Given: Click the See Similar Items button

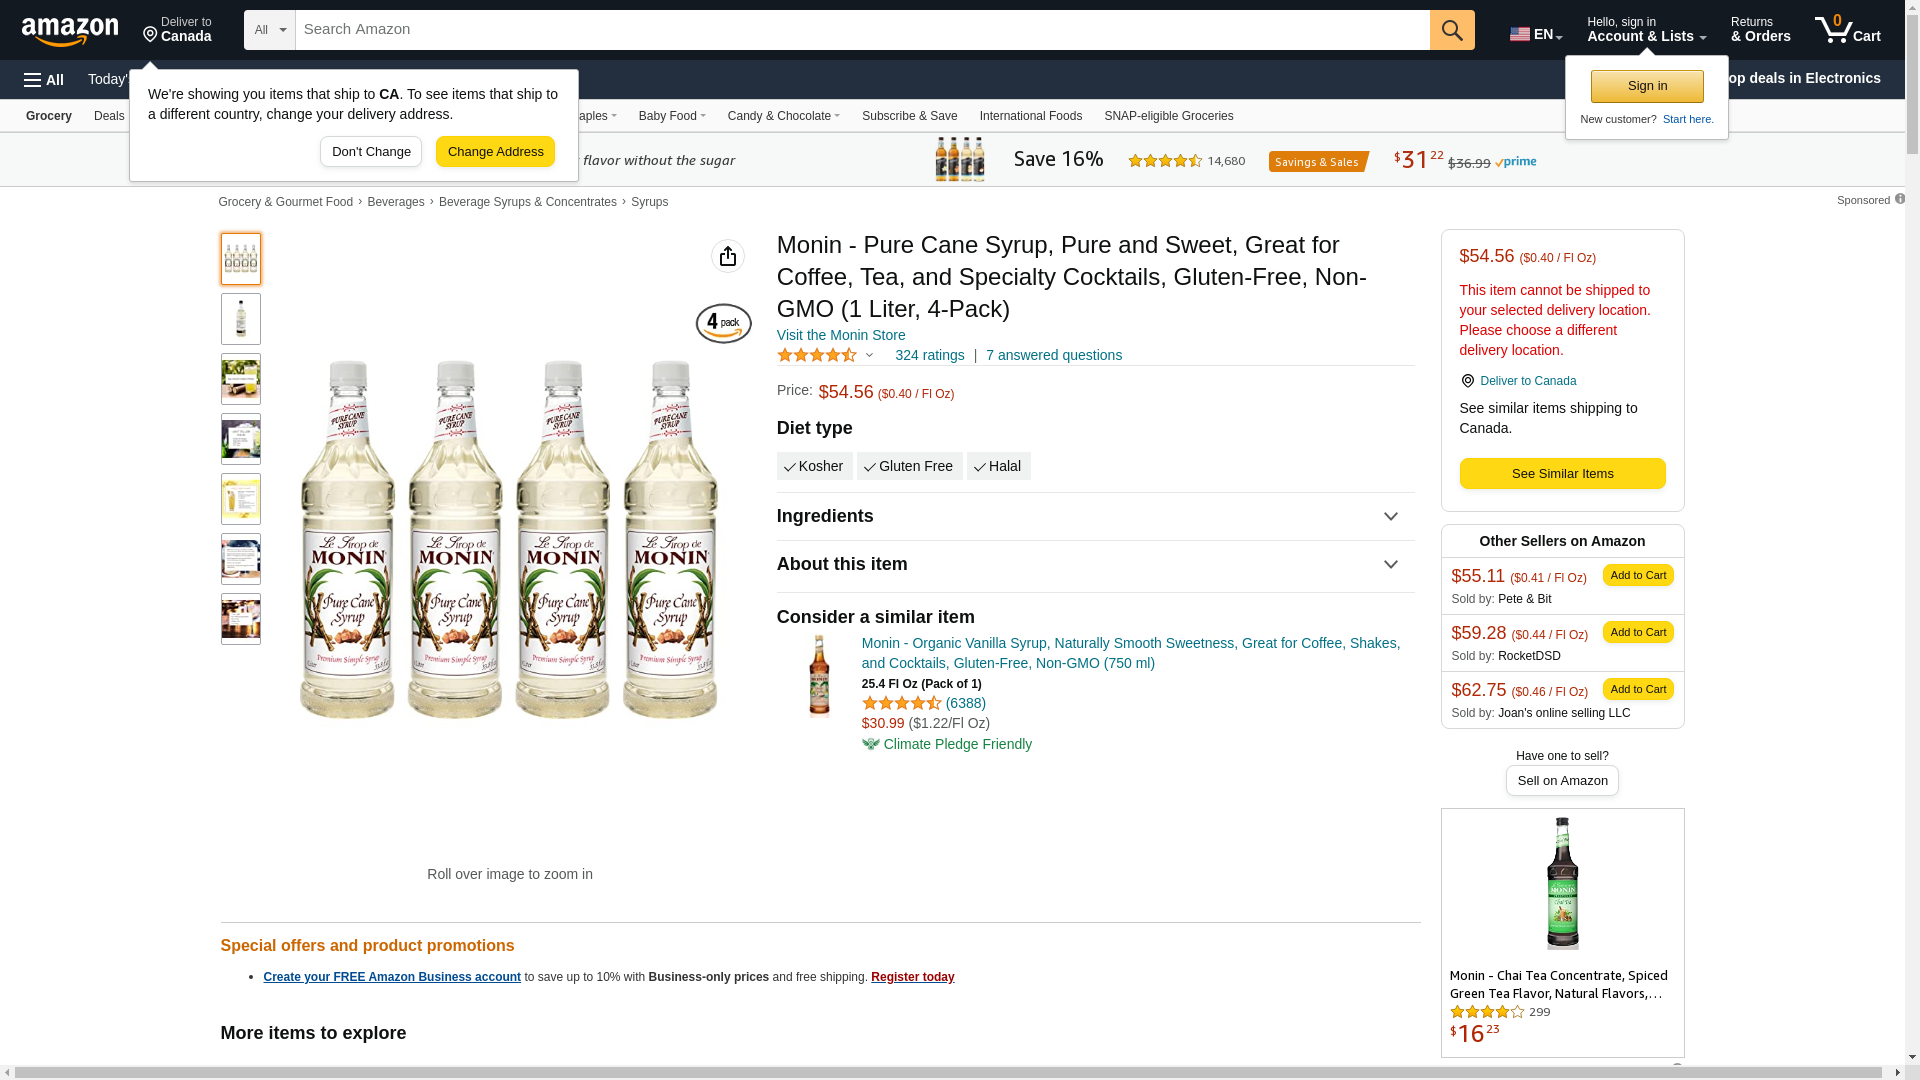Looking at the screenshot, I should click(x=1562, y=474).
